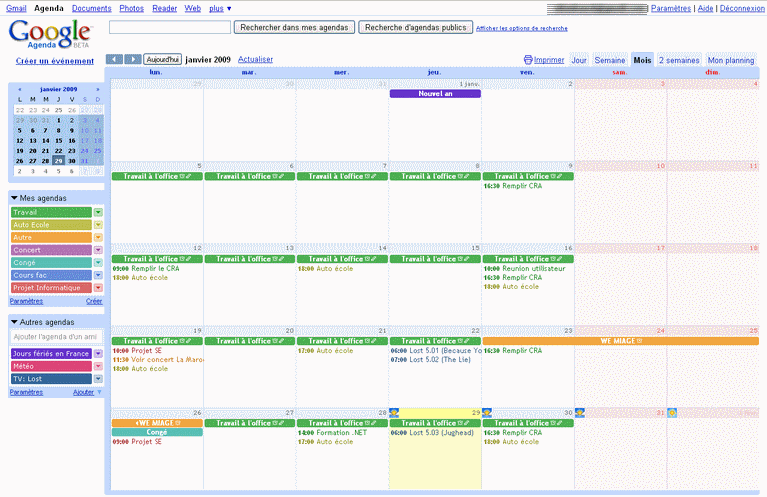Open the plus dropdown in top bar
Screen dimensions: 767x497
[220, 8]
